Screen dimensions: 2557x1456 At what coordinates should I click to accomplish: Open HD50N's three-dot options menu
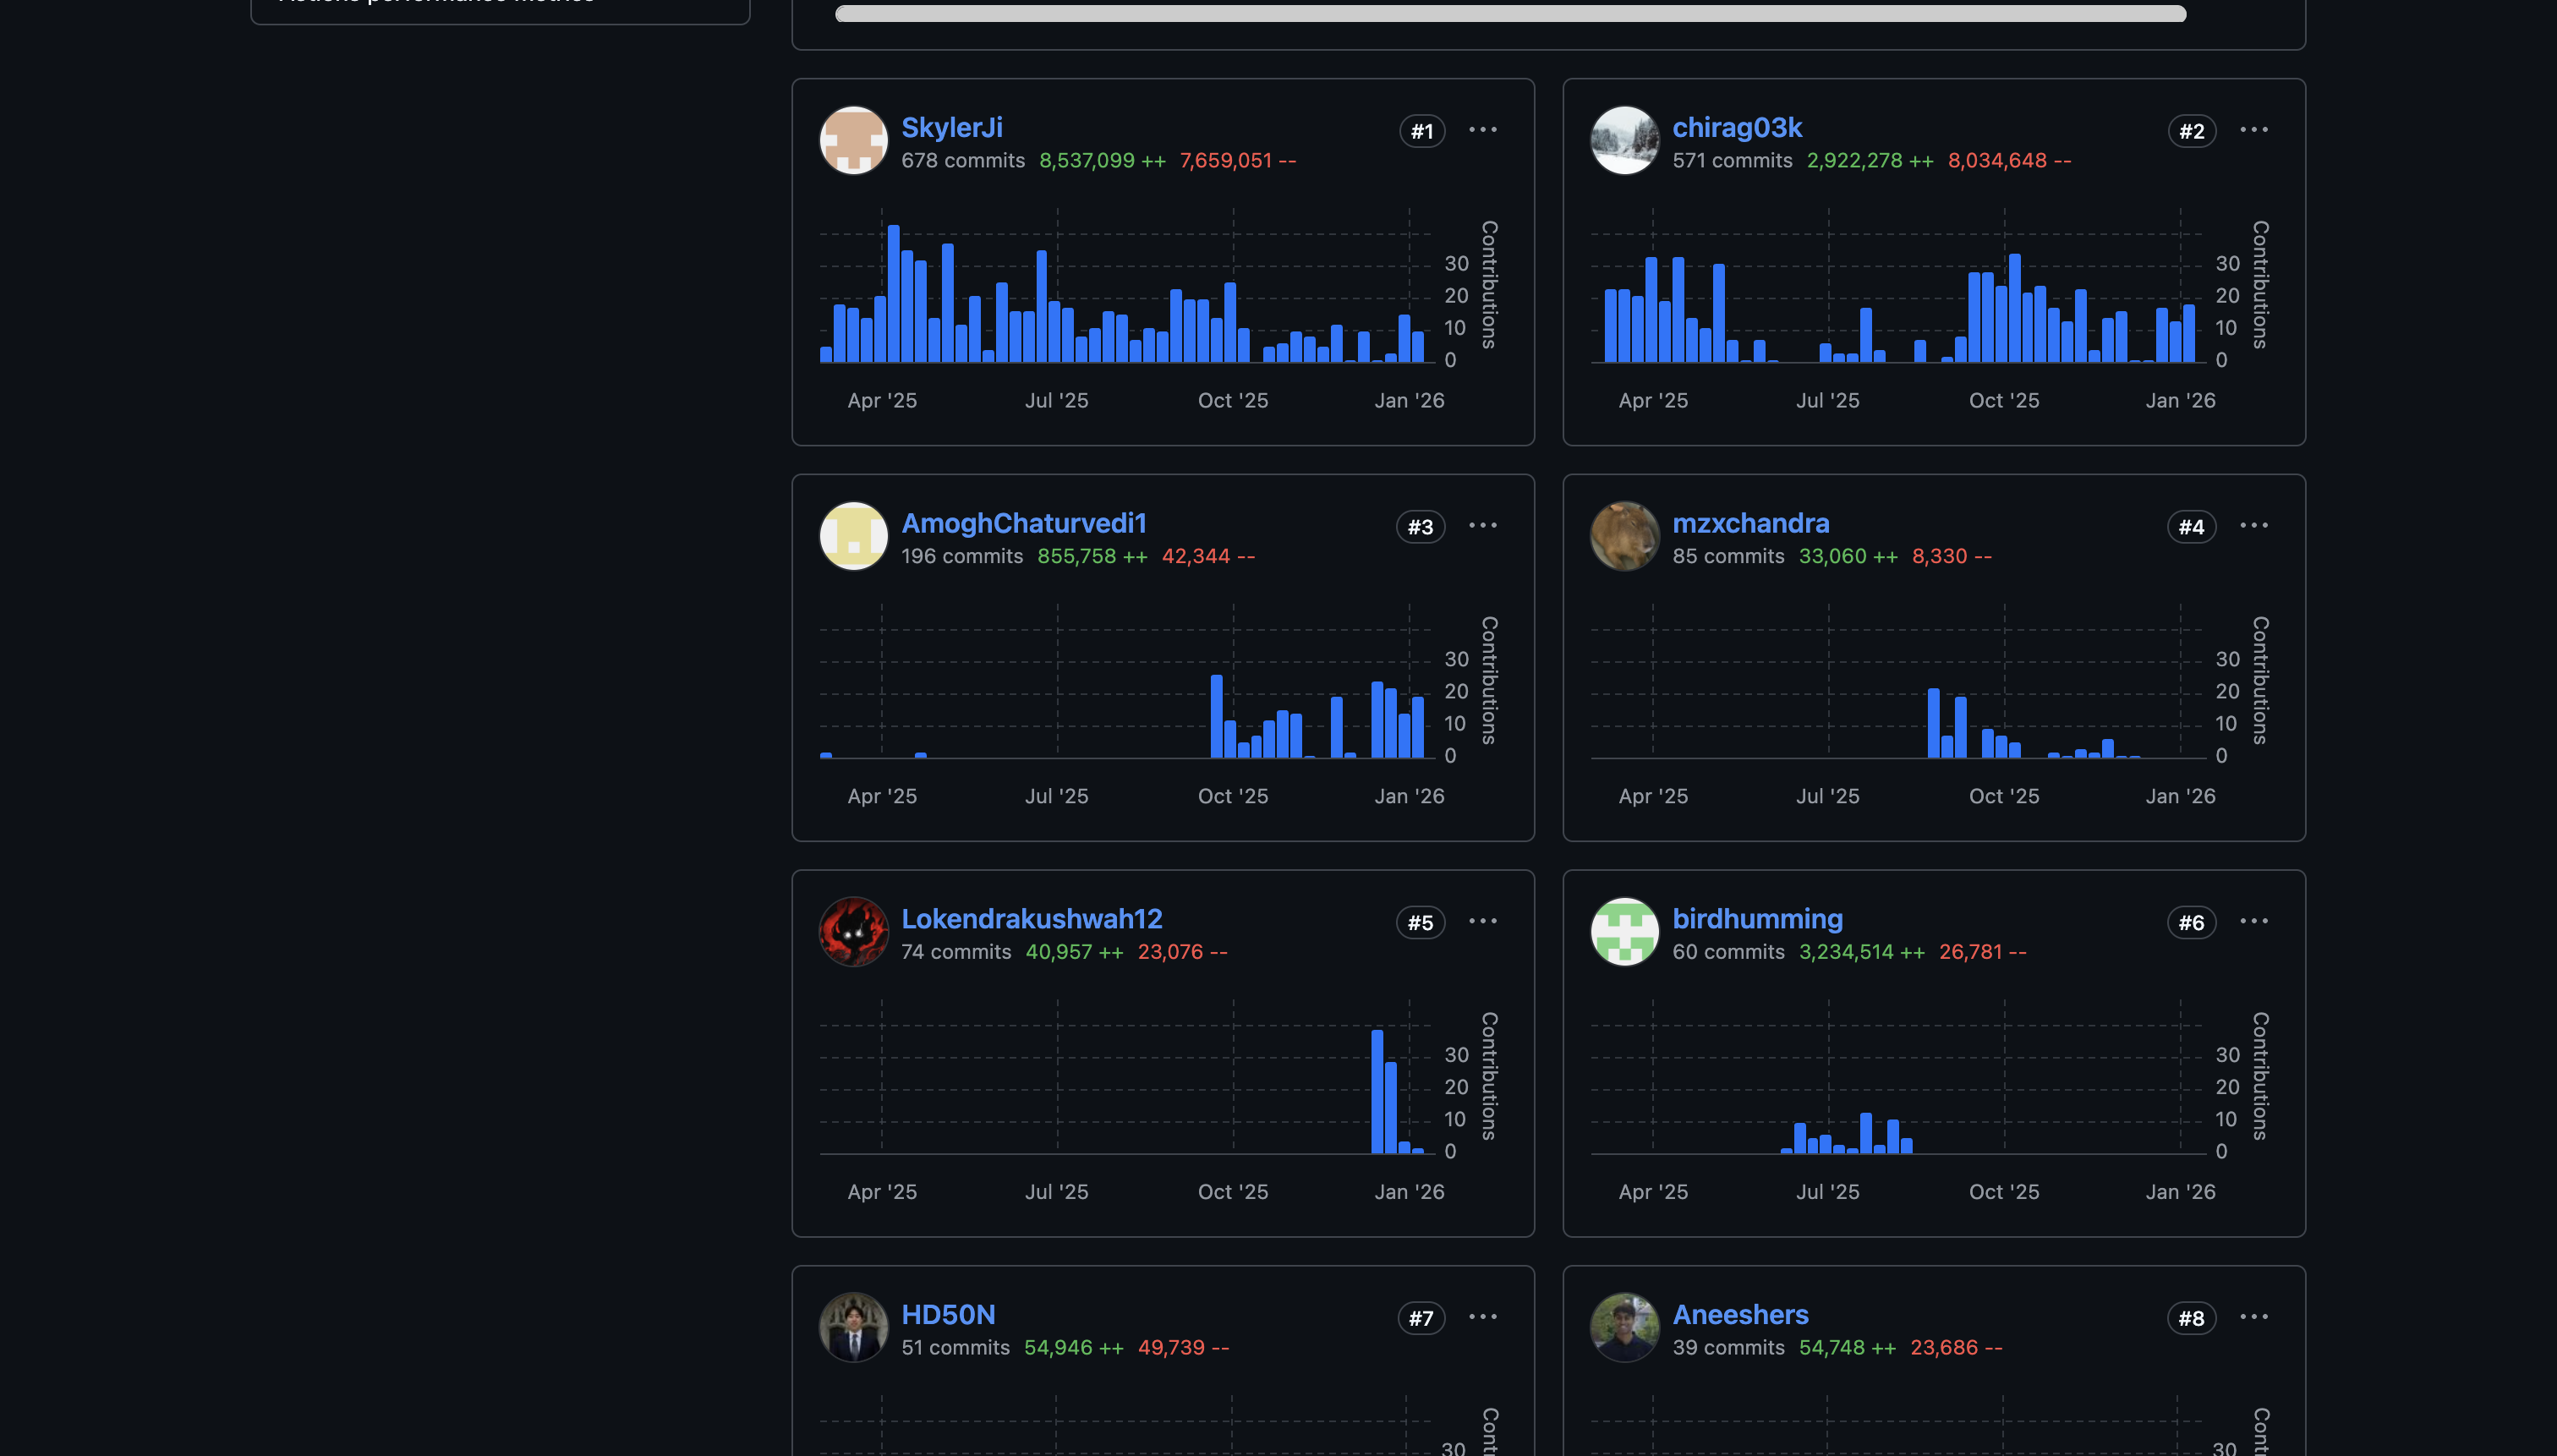1482,1317
